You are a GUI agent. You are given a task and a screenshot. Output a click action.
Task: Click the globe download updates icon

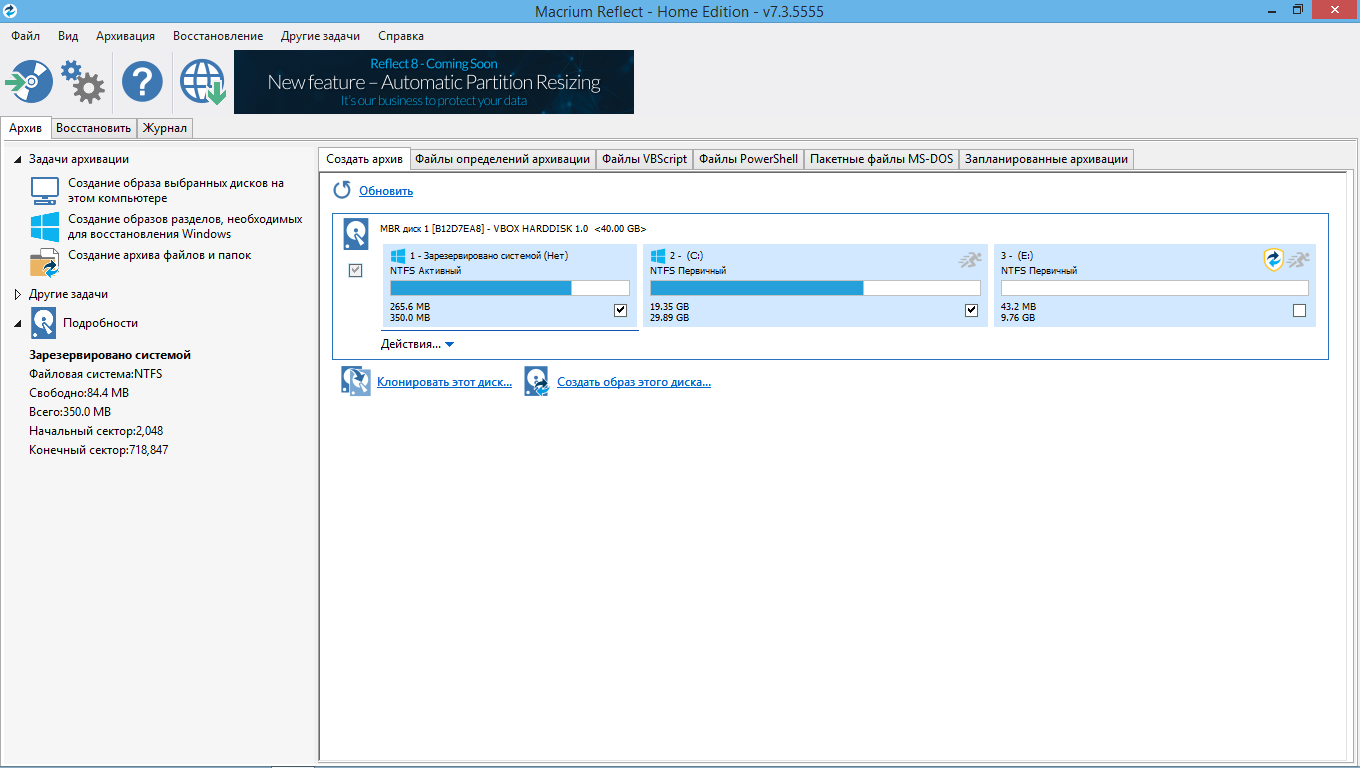tap(203, 81)
